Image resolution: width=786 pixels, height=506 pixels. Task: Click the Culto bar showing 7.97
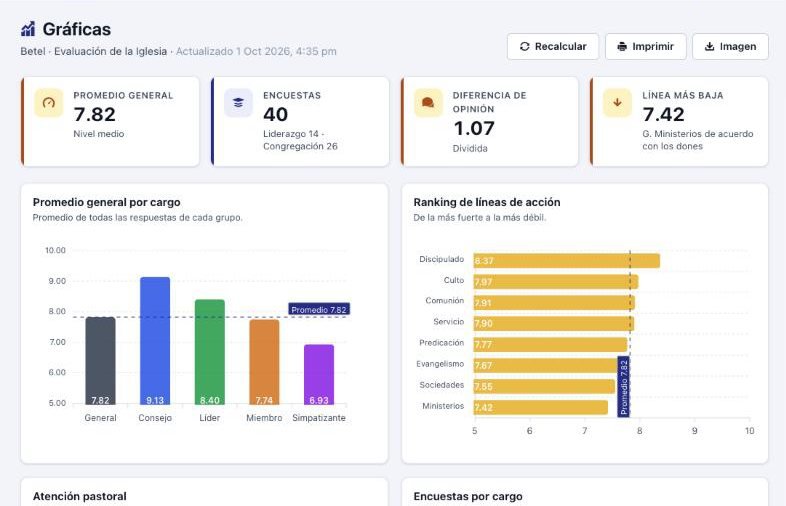pos(556,282)
